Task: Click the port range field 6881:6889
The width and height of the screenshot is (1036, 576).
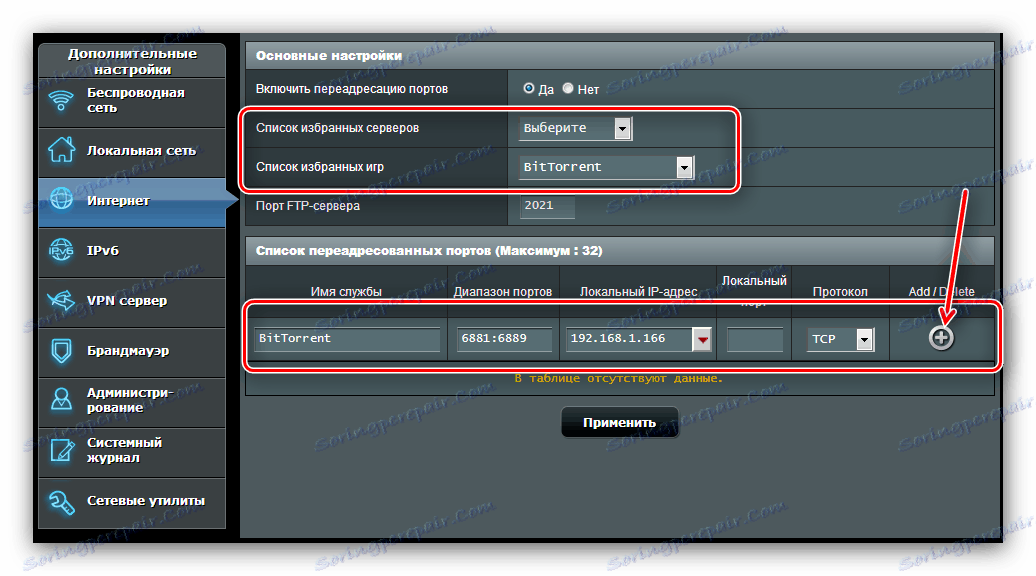Action: pyautogui.click(x=504, y=338)
